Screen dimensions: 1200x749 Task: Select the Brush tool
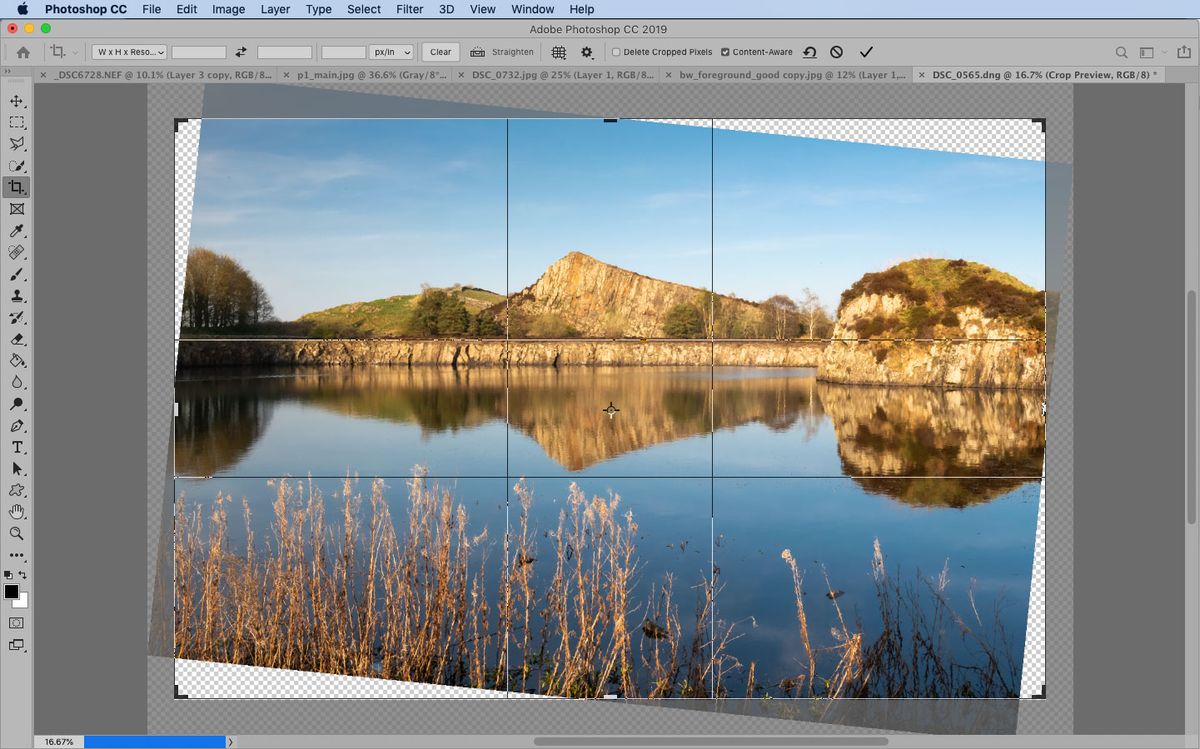click(17, 274)
